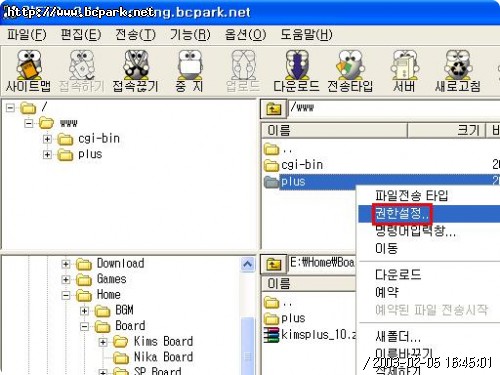
Task: Click the local tree scrollbar thumb
Action: [247, 346]
